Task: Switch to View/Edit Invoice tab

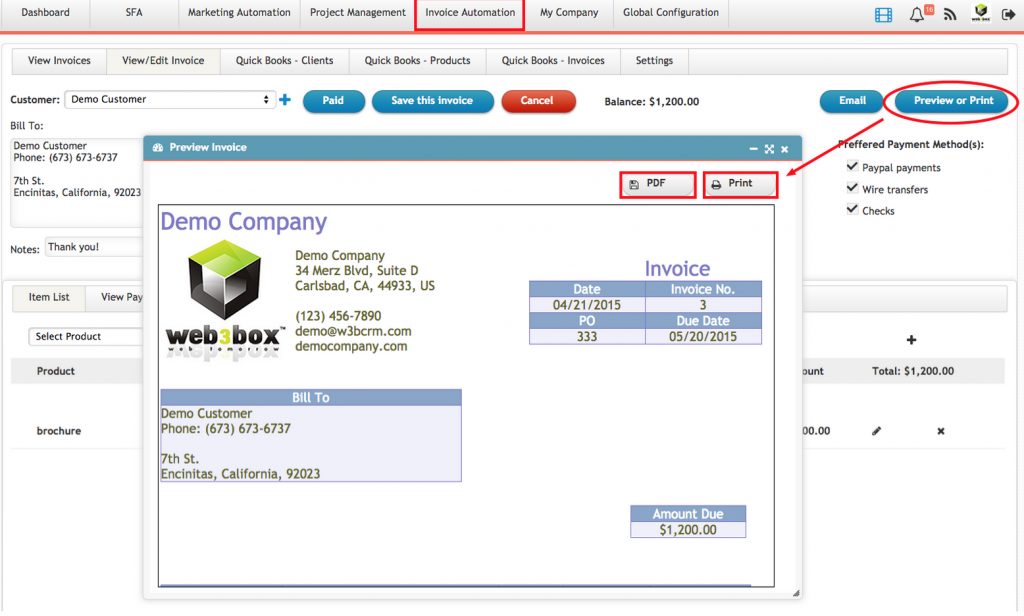Action: 163,61
